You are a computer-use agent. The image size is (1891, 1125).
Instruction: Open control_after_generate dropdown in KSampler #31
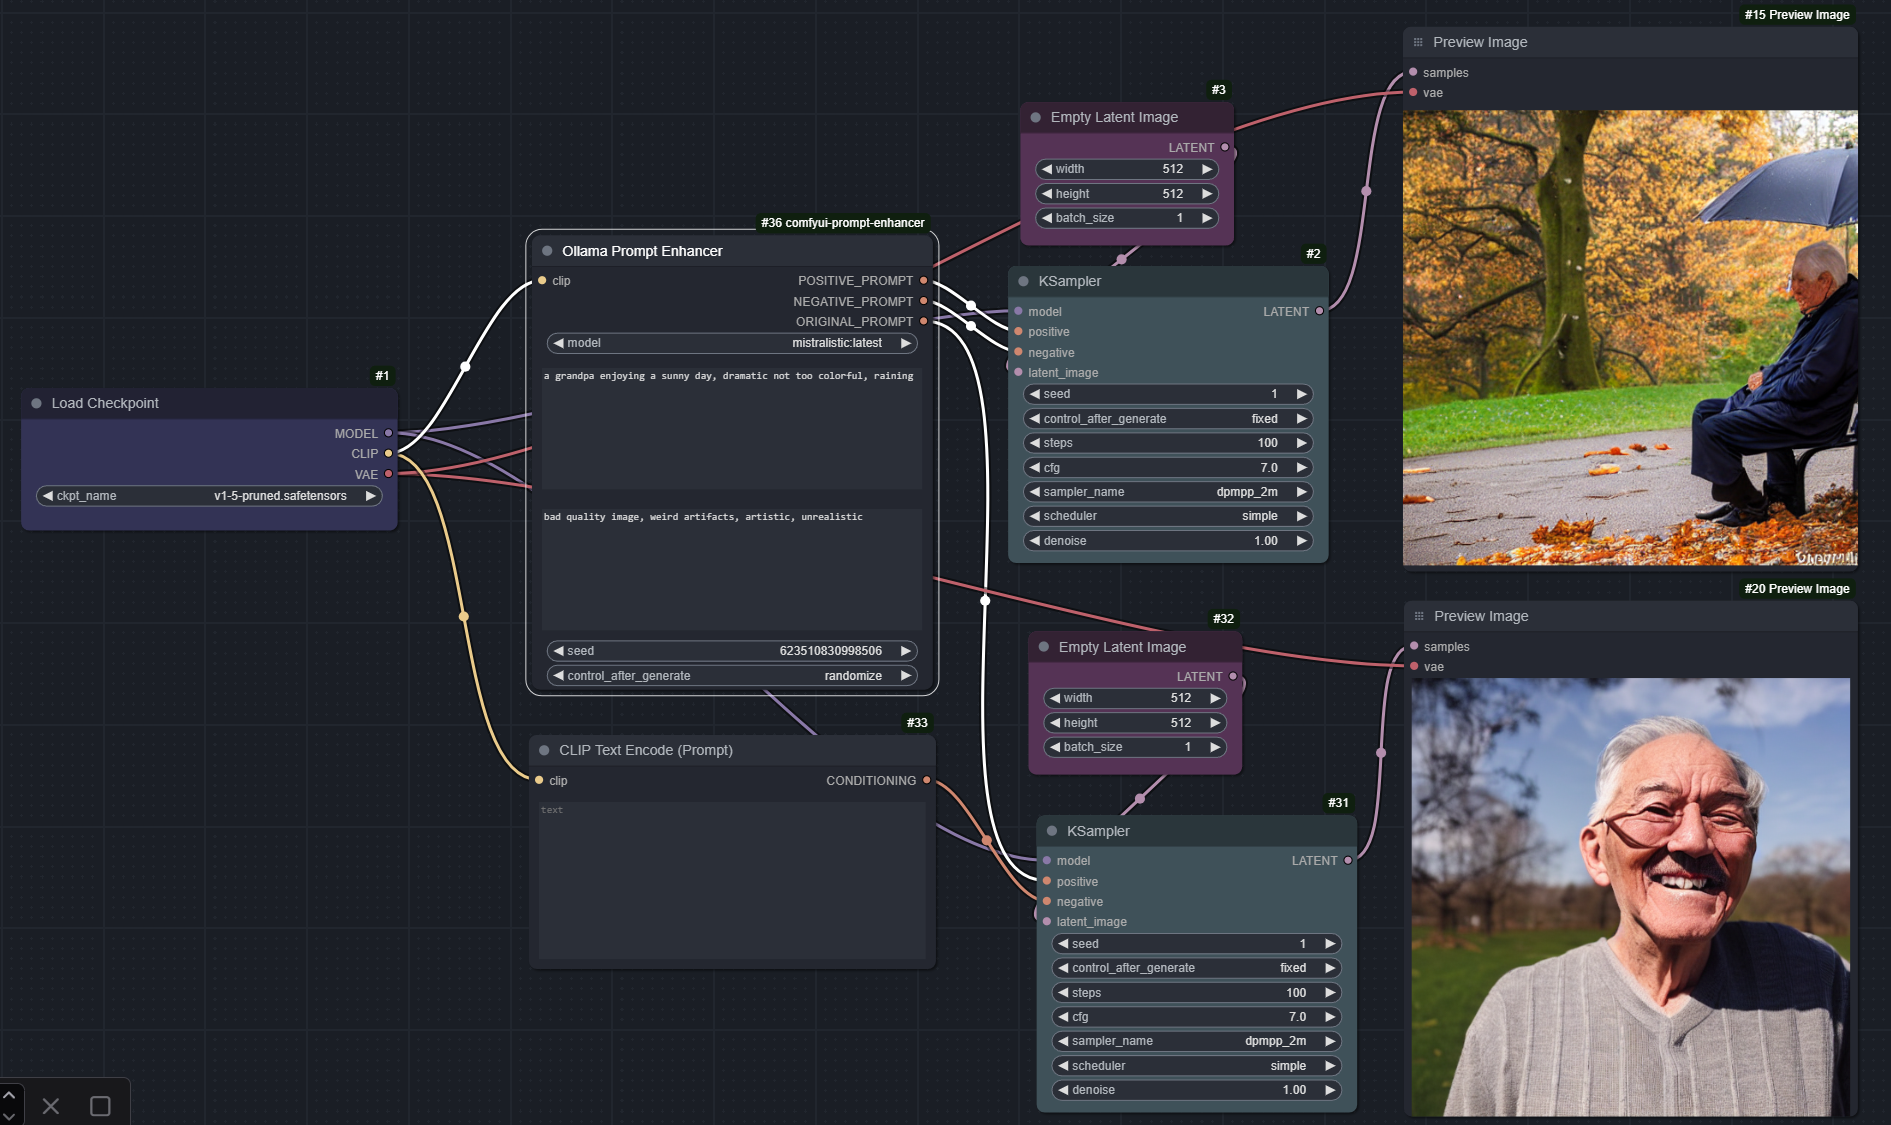click(1197, 968)
